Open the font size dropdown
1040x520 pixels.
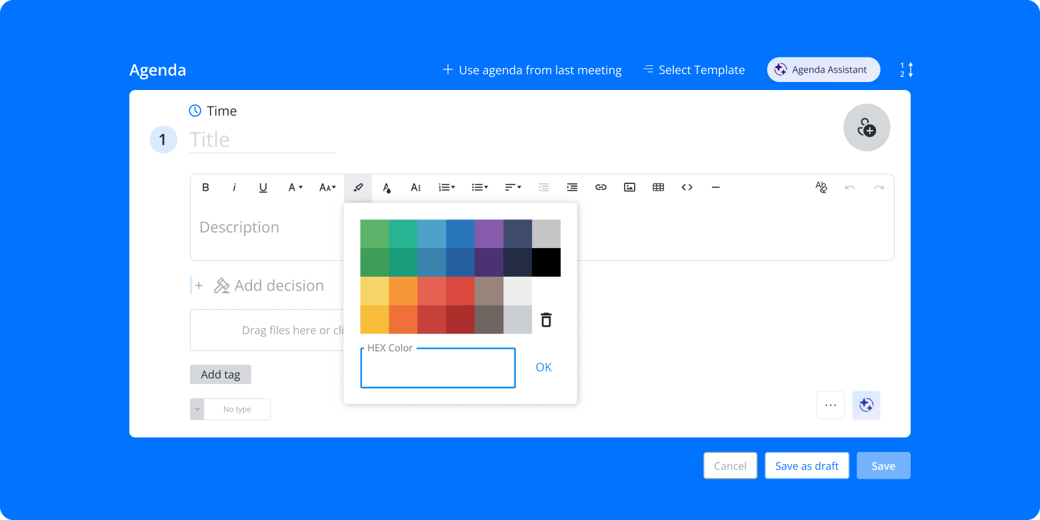coord(326,187)
